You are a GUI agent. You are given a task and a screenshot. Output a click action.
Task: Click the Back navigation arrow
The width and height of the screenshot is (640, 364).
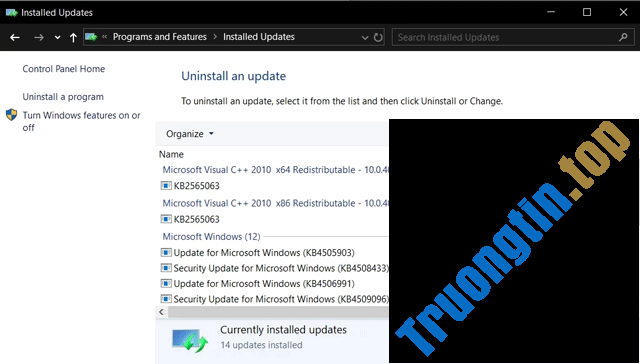[15, 38]
